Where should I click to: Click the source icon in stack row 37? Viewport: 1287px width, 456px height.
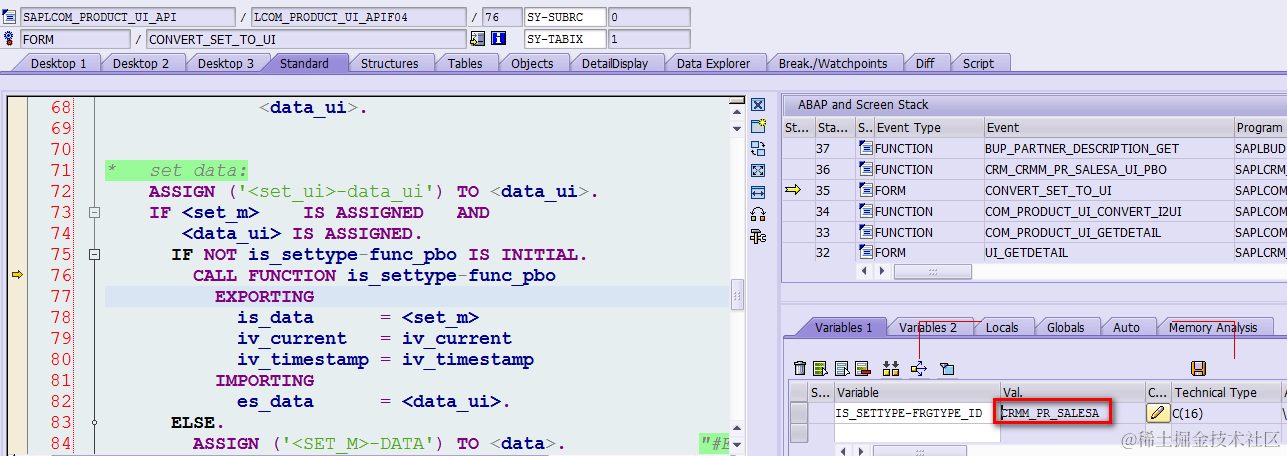click(x=865, y=148)
